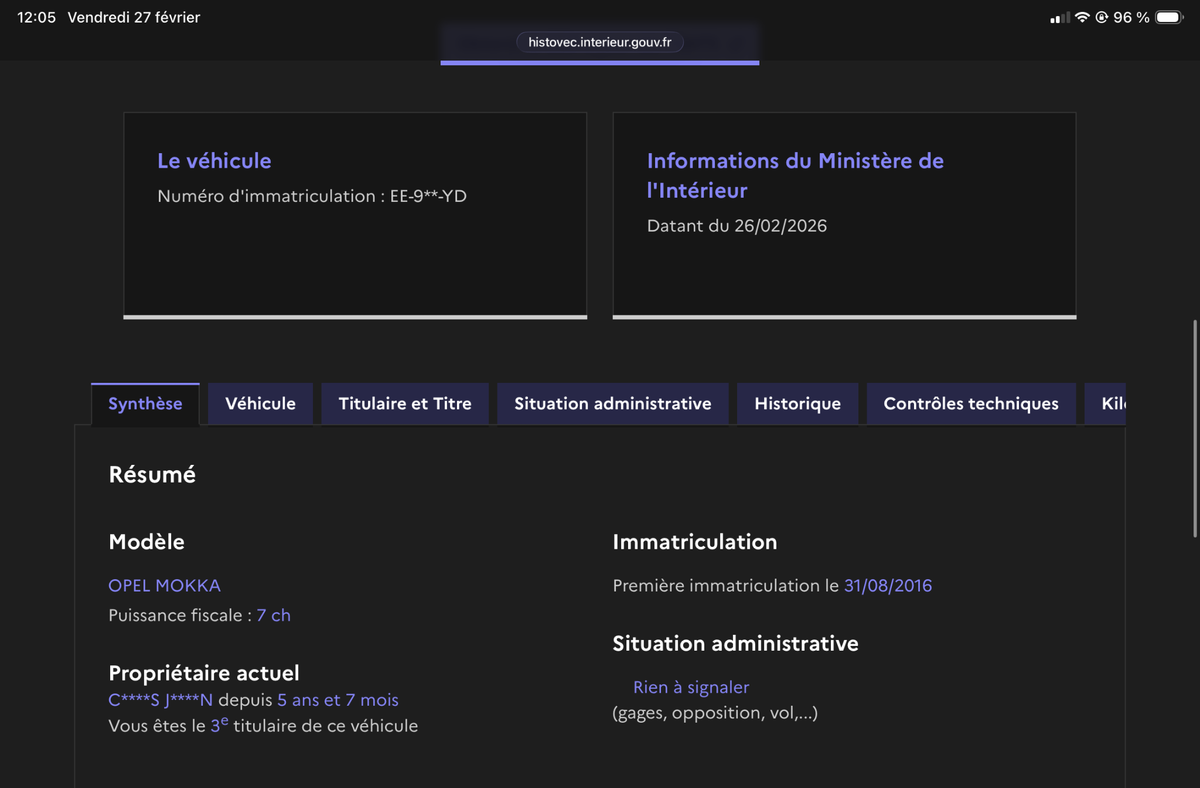1200x788 pixels.
Task: Click the page scrollbar on the right edge
Action: (x=1195, y=430)
